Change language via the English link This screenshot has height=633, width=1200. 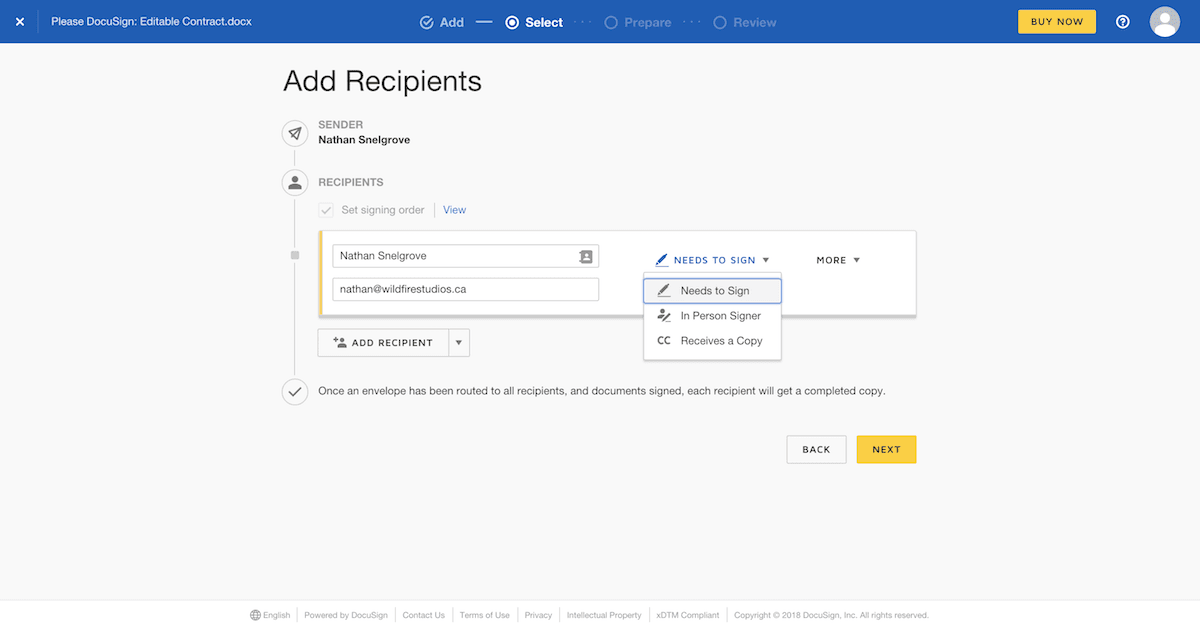[x=277, y=615]
